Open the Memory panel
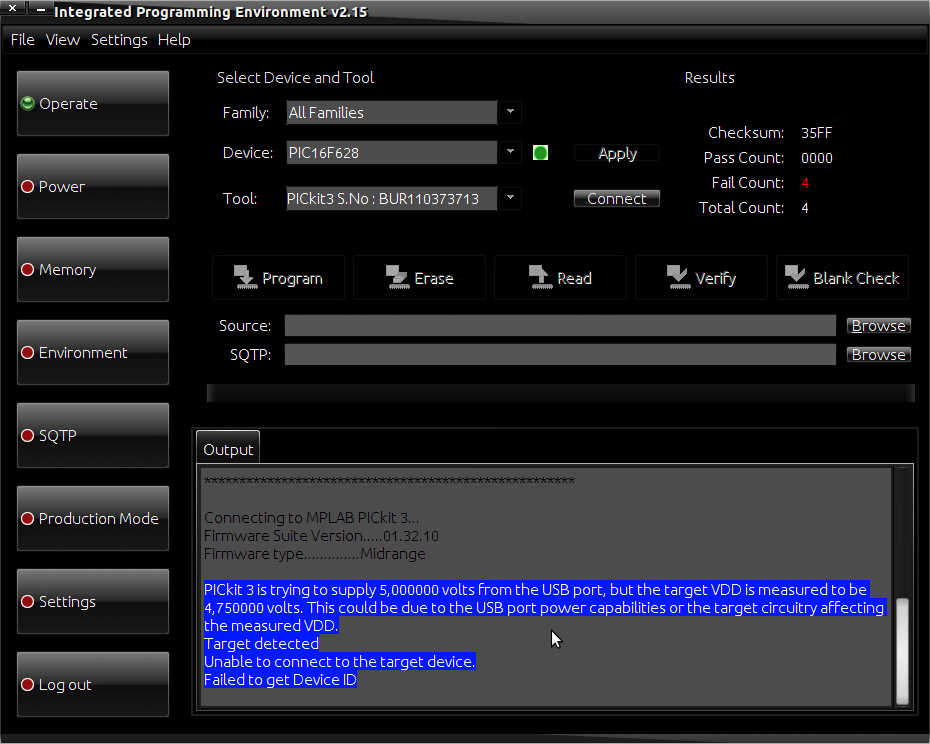Image resolution: width=930 pixels, height=744 pixels. pyautogui.click(x=93, y=269)
